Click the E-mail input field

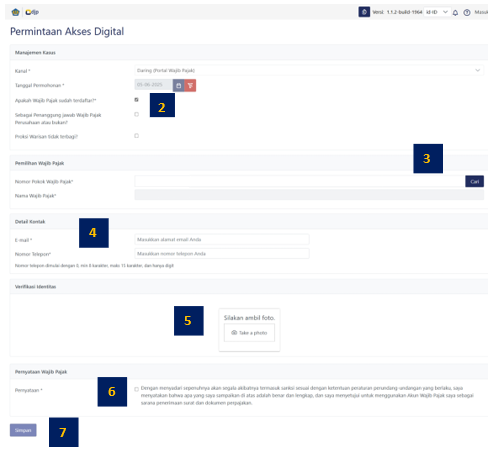click(x=222, y=239)
